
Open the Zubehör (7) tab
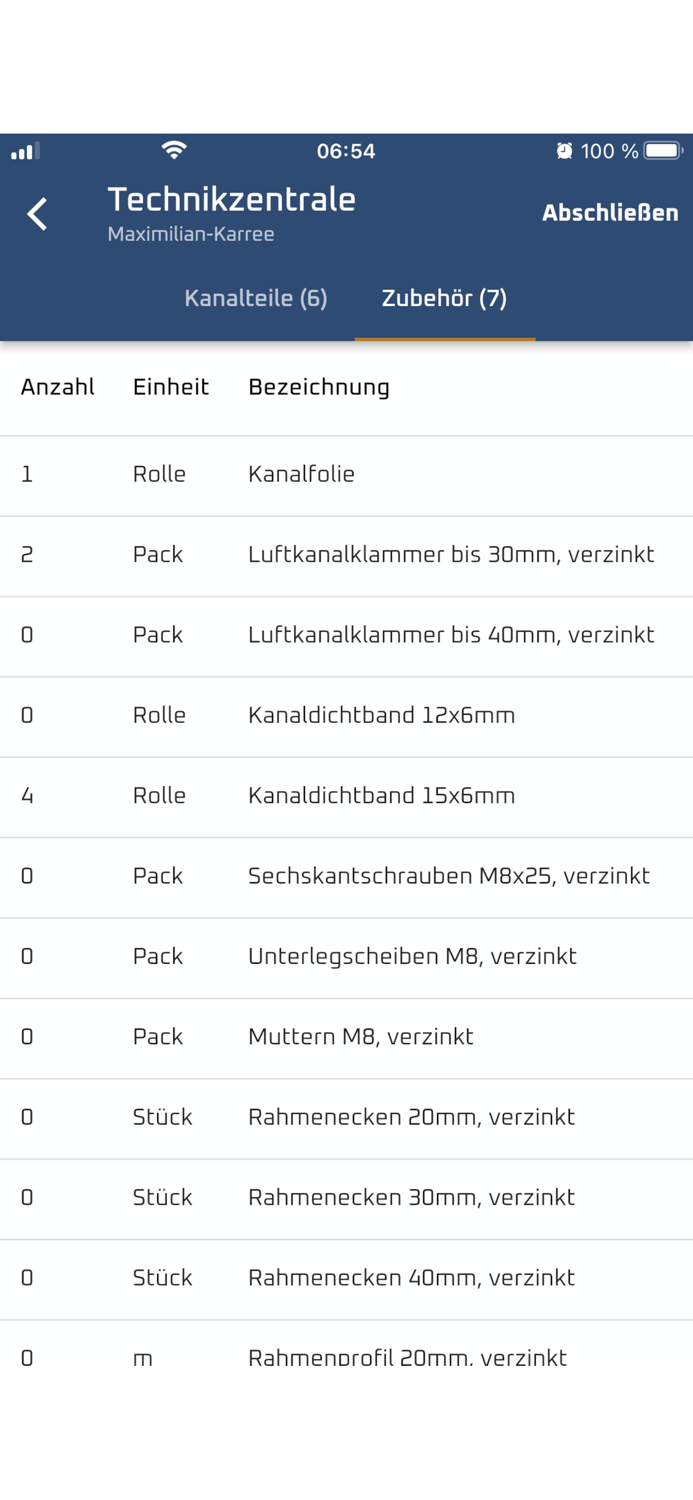point(445,298)
